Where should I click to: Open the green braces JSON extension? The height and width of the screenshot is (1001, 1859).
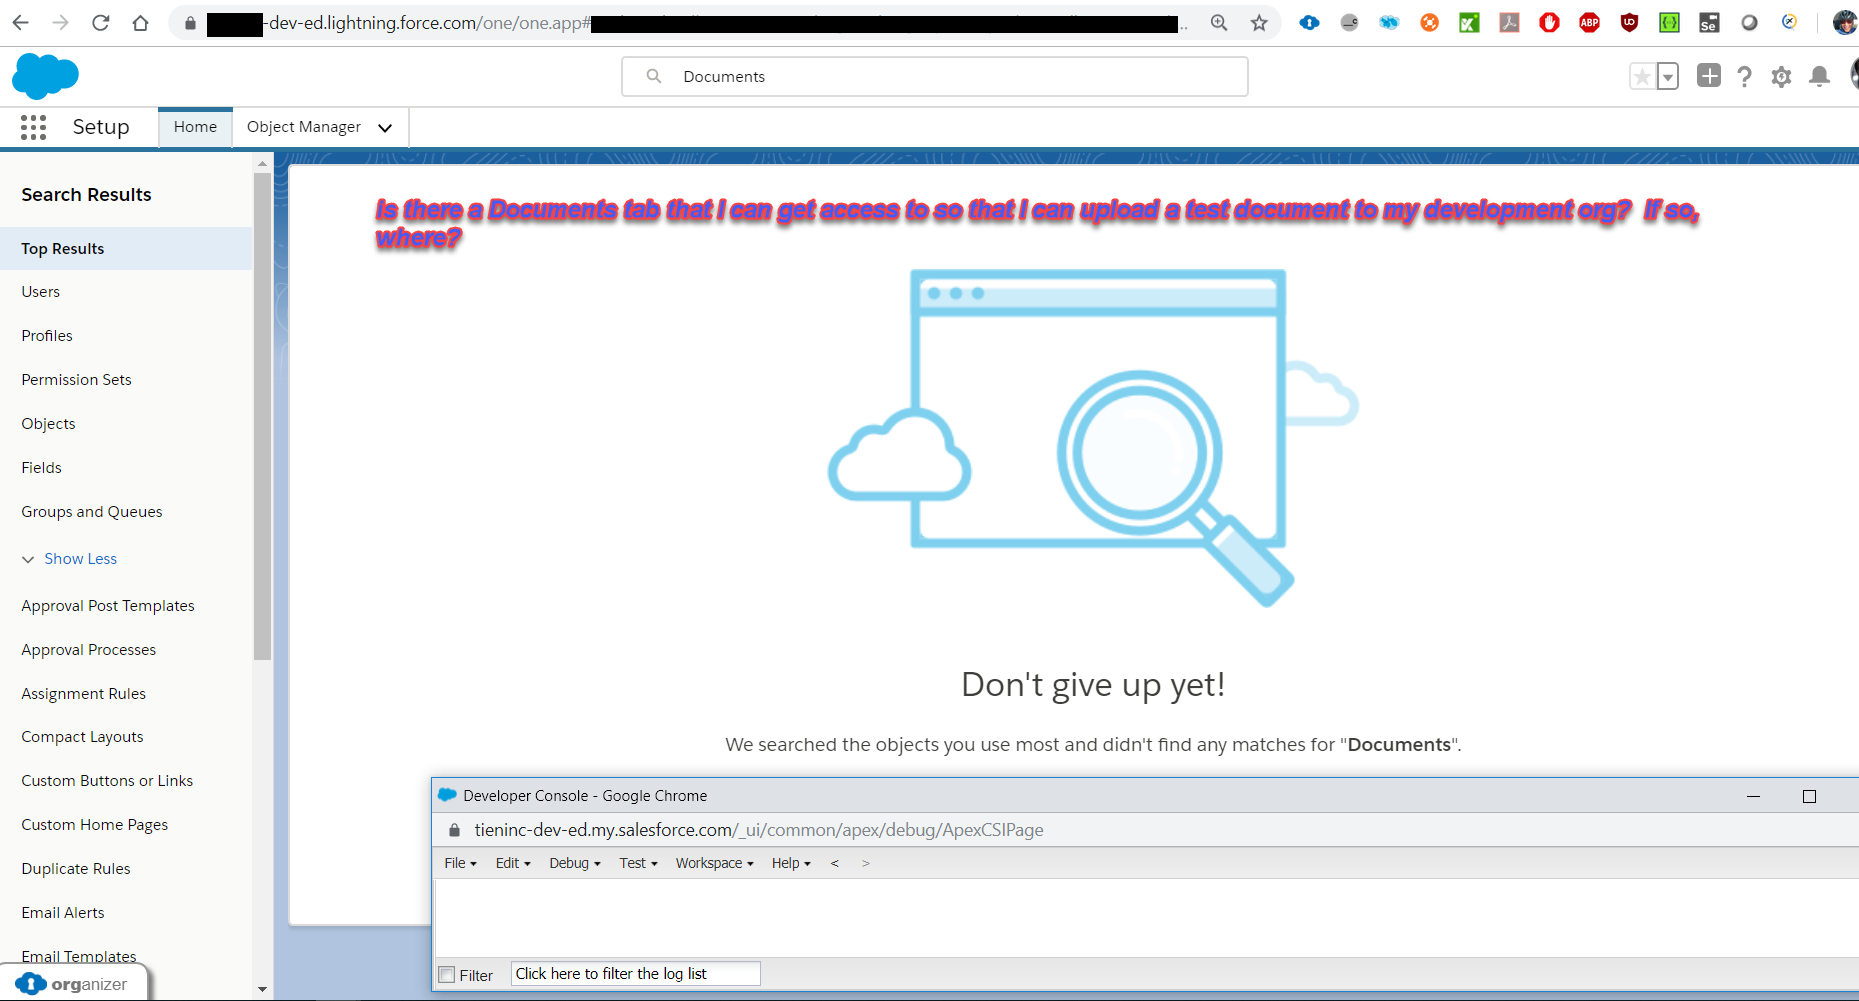(x=1669, y=22)
